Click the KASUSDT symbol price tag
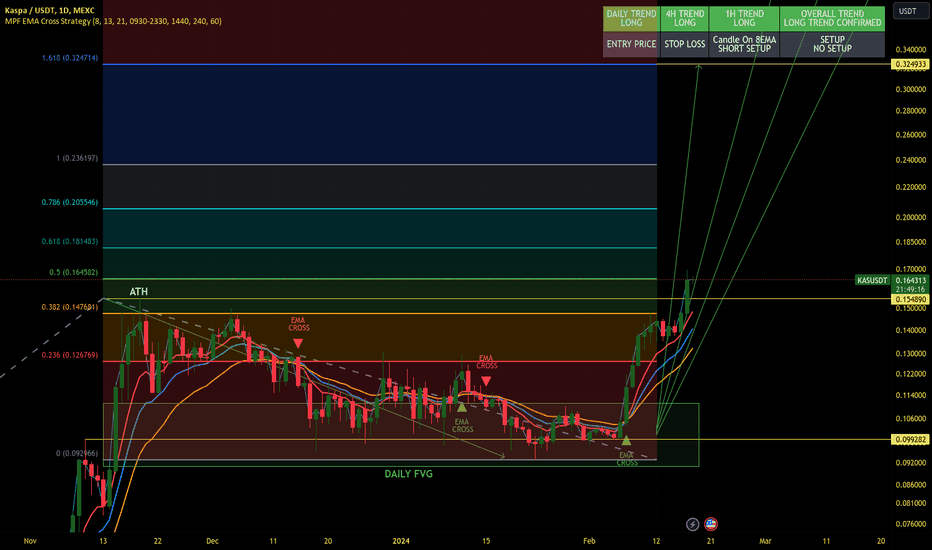Image resolution: width=932 pixels, height=550 pixels. pyautogui.click(x=872, y=280)
